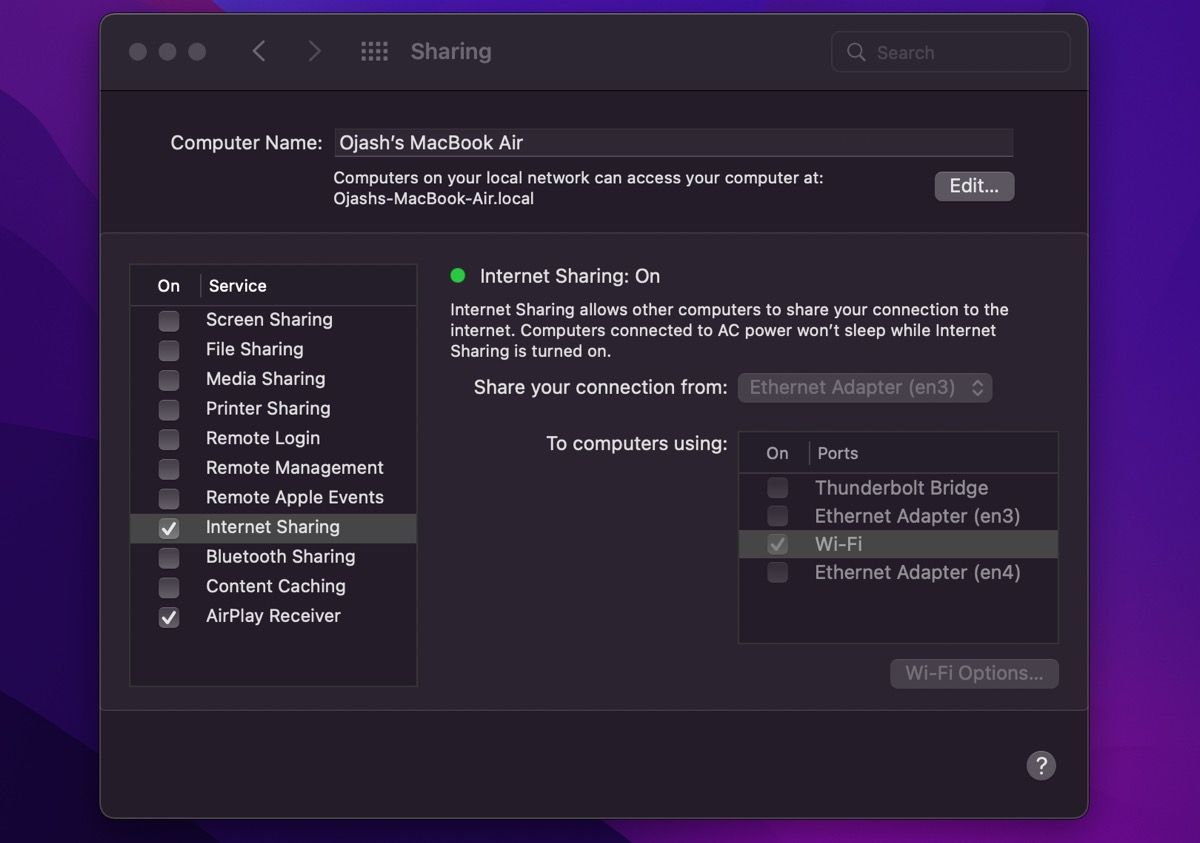The height and width of the screenshot is (843, 1200).
Task: Click the Internet Sharing: On status text
Action: click(x=570, y=276)
